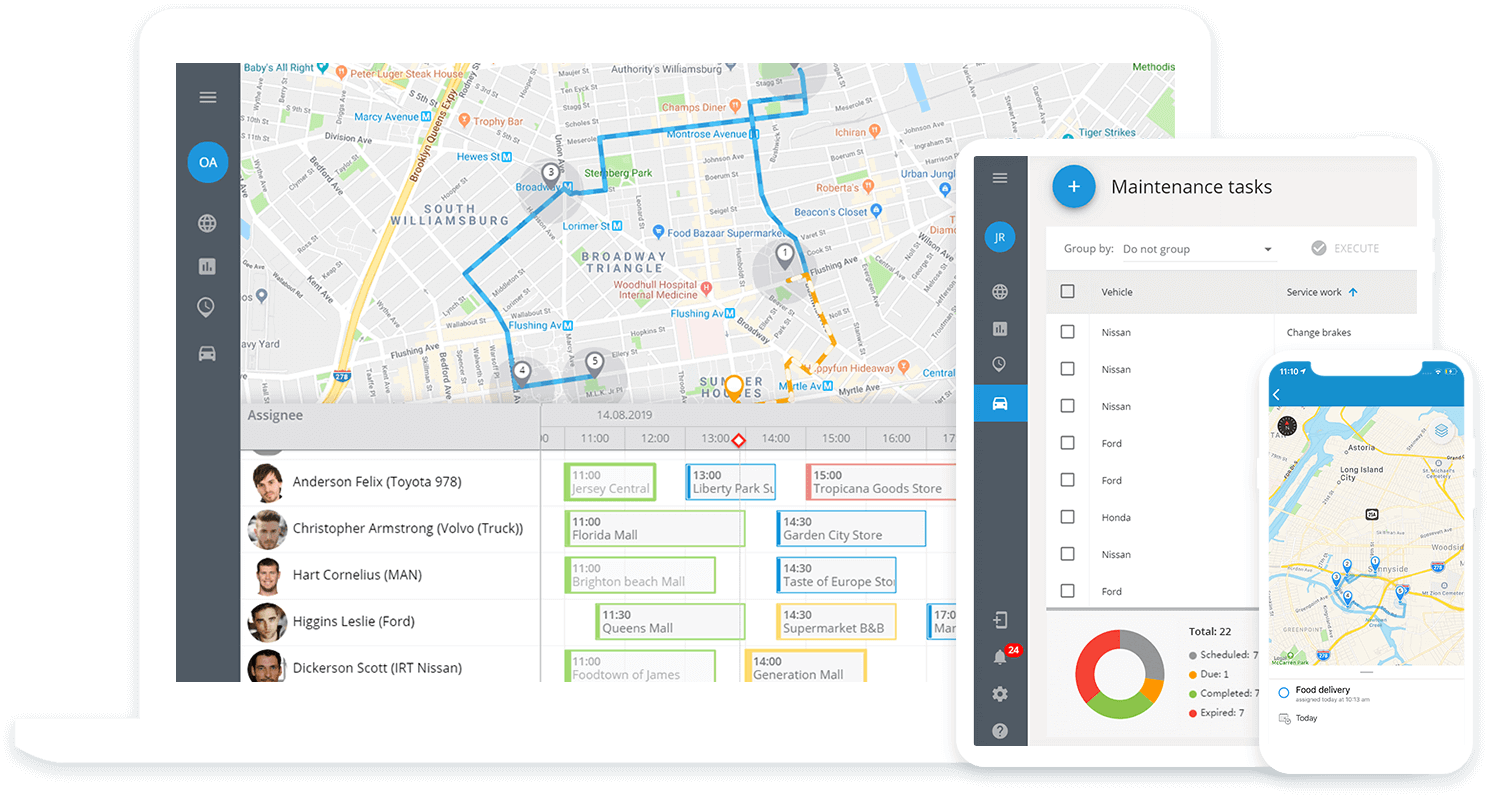Screen dimensions: 1490x797
Task: Open the chart reports icon in tablet sidebar
Action: point(1000,328)
